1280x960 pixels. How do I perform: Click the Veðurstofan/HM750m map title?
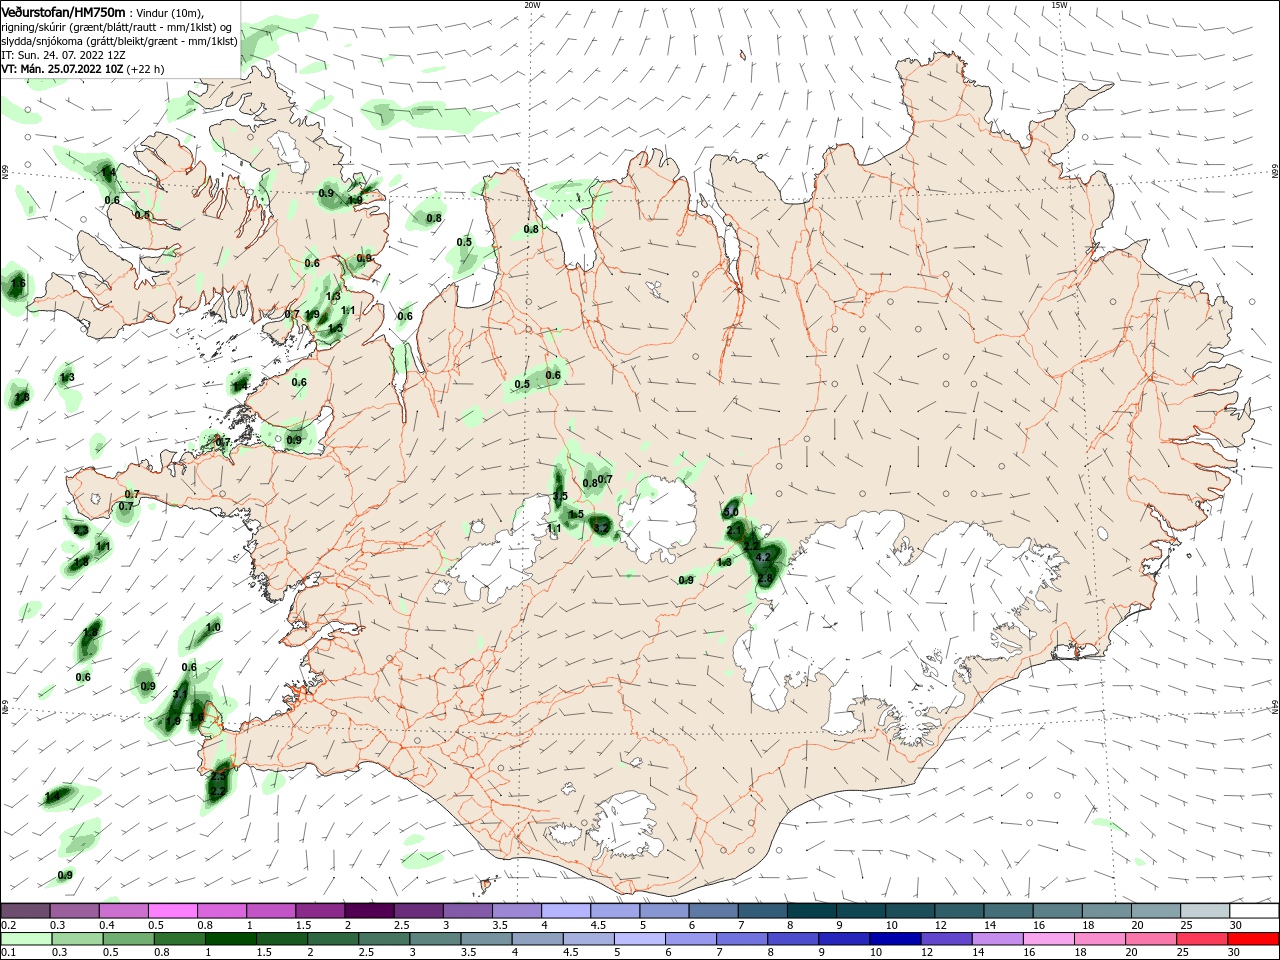(63, 11)
